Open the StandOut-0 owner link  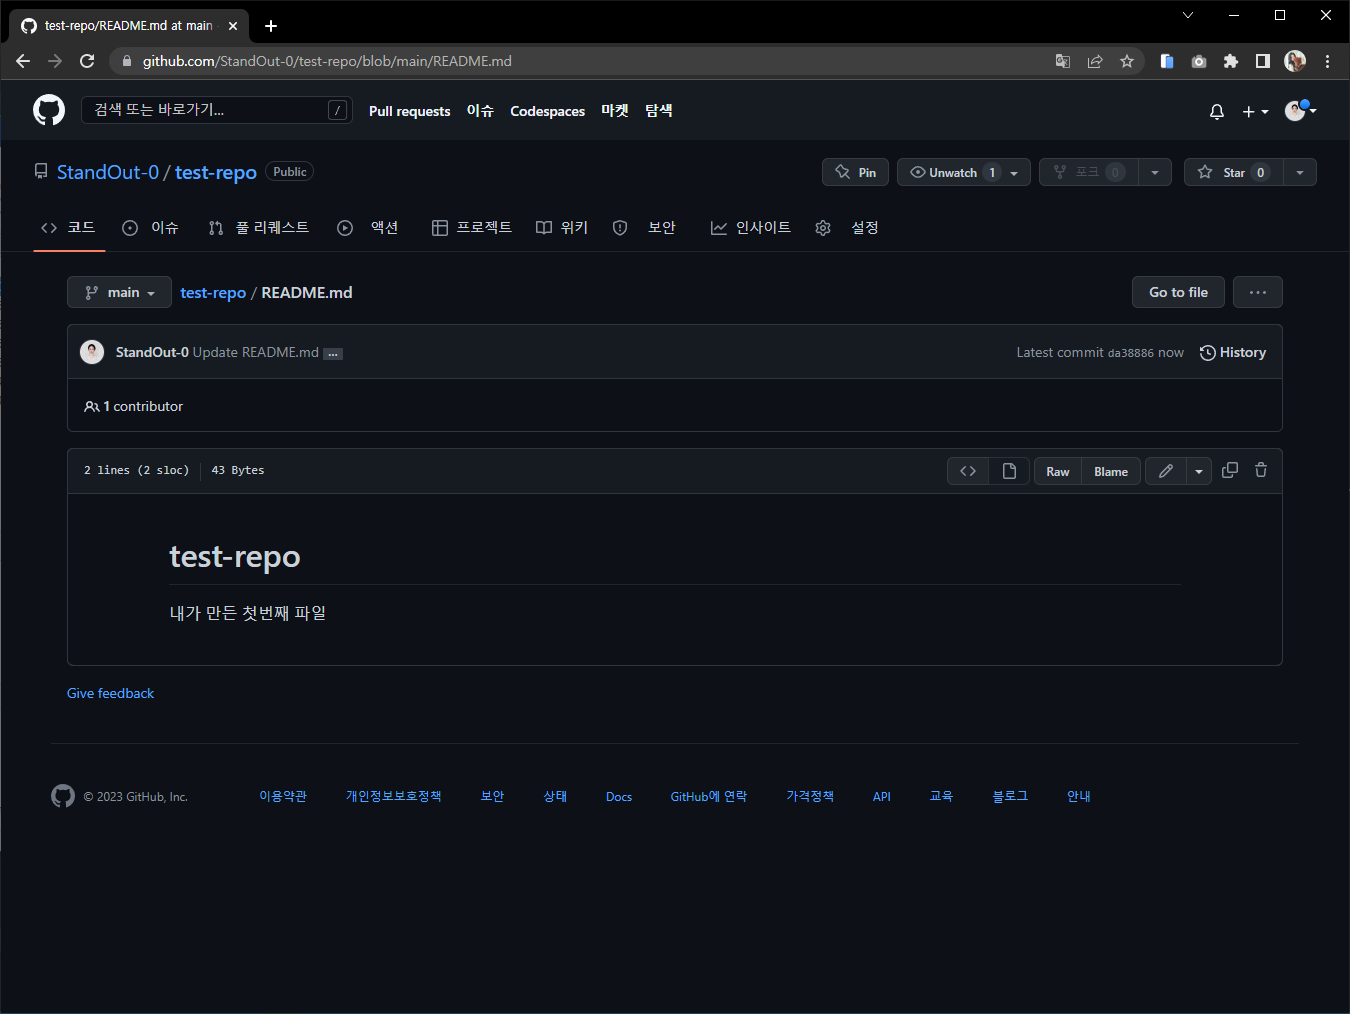tap(108, 172)
